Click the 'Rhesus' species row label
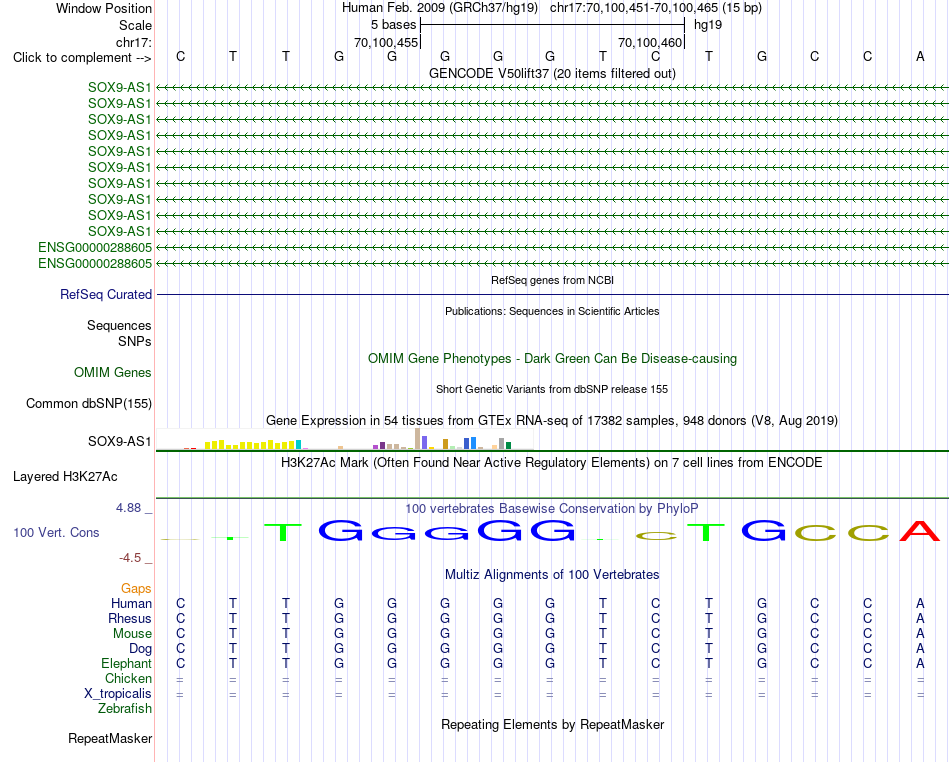 pos(130,618)
